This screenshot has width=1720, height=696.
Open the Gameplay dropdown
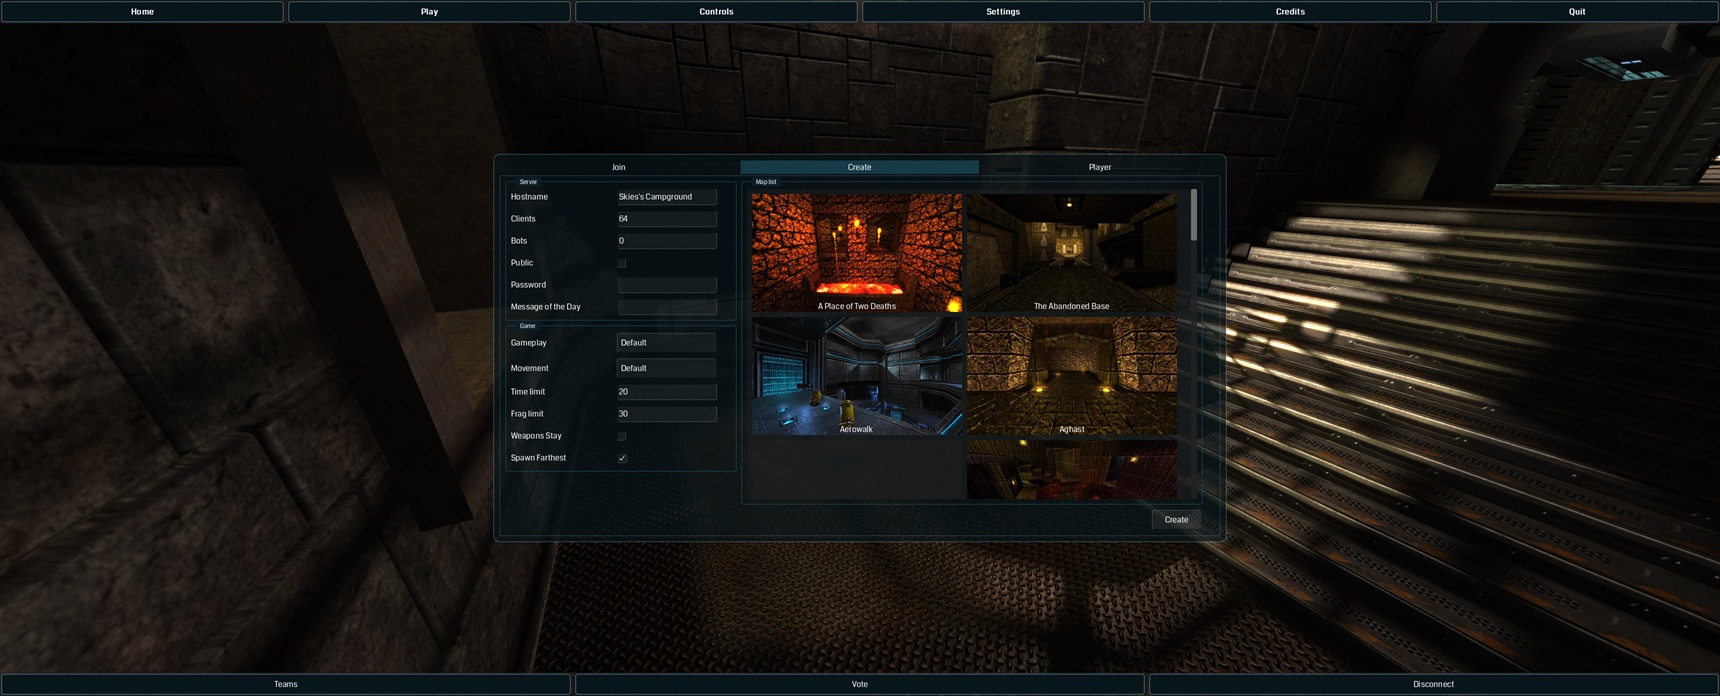coord(666,343)
